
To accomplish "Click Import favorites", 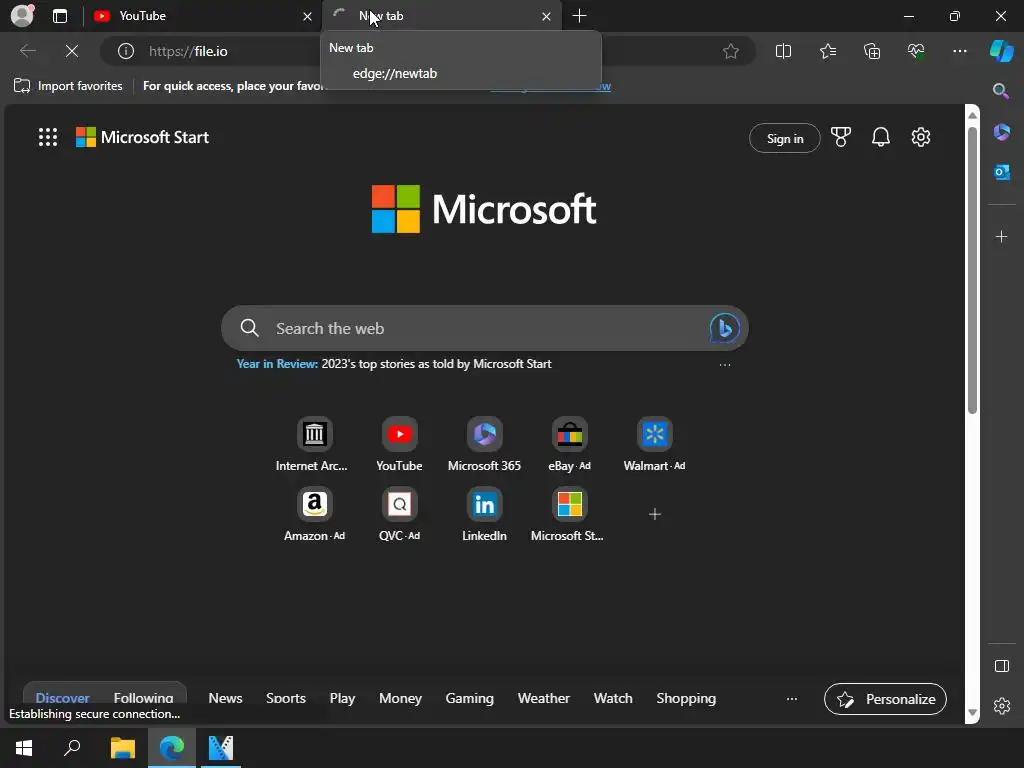I will pos(68,86).
